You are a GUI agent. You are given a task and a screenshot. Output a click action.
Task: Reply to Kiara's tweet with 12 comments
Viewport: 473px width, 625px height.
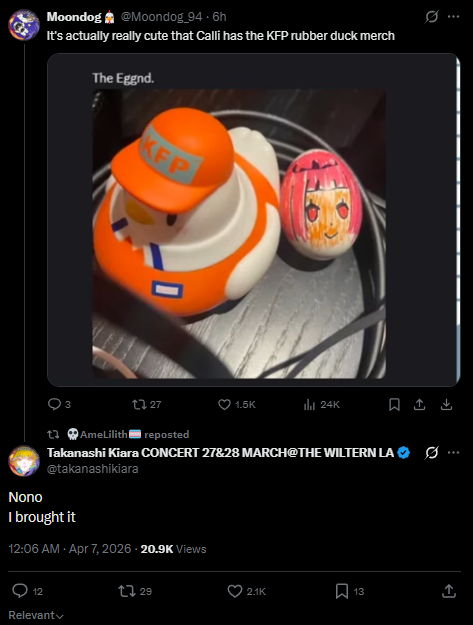pyautogui.click(x=20, y=591)
